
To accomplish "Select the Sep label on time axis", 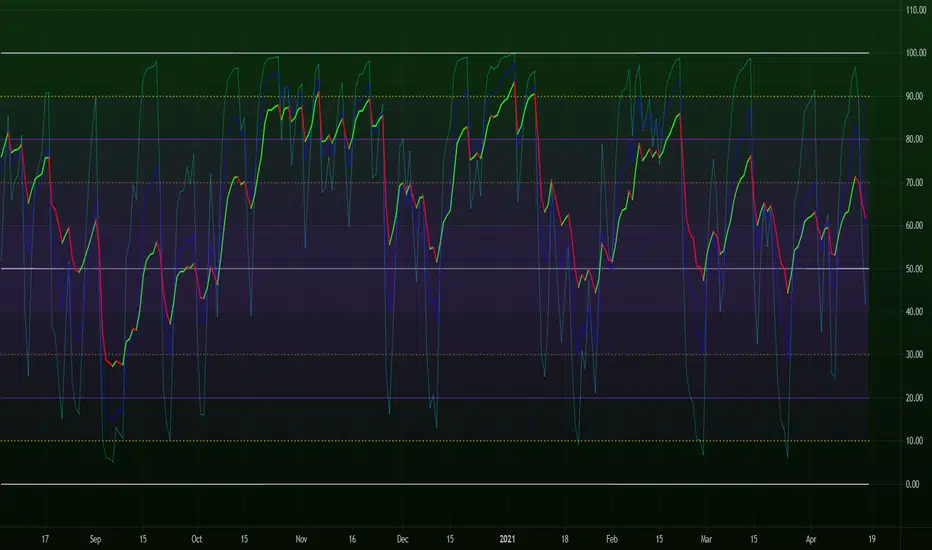I will point(95,539).
